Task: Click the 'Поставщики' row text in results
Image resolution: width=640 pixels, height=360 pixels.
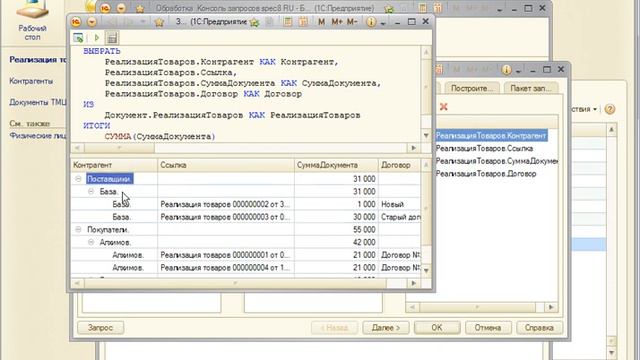Action: click(x=109, y=179)
